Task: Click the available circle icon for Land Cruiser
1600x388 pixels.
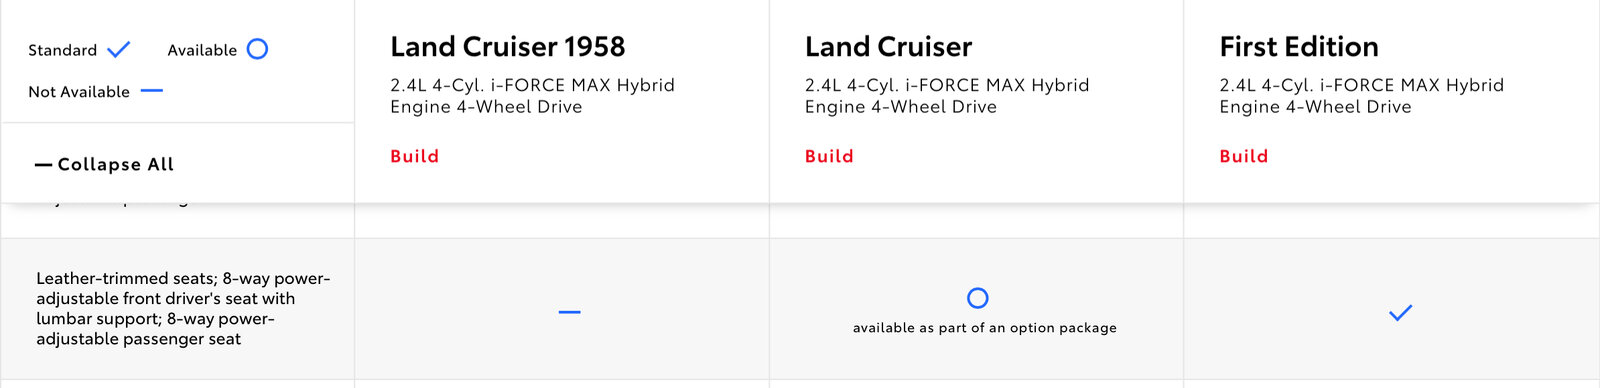Action: [978, 298]
